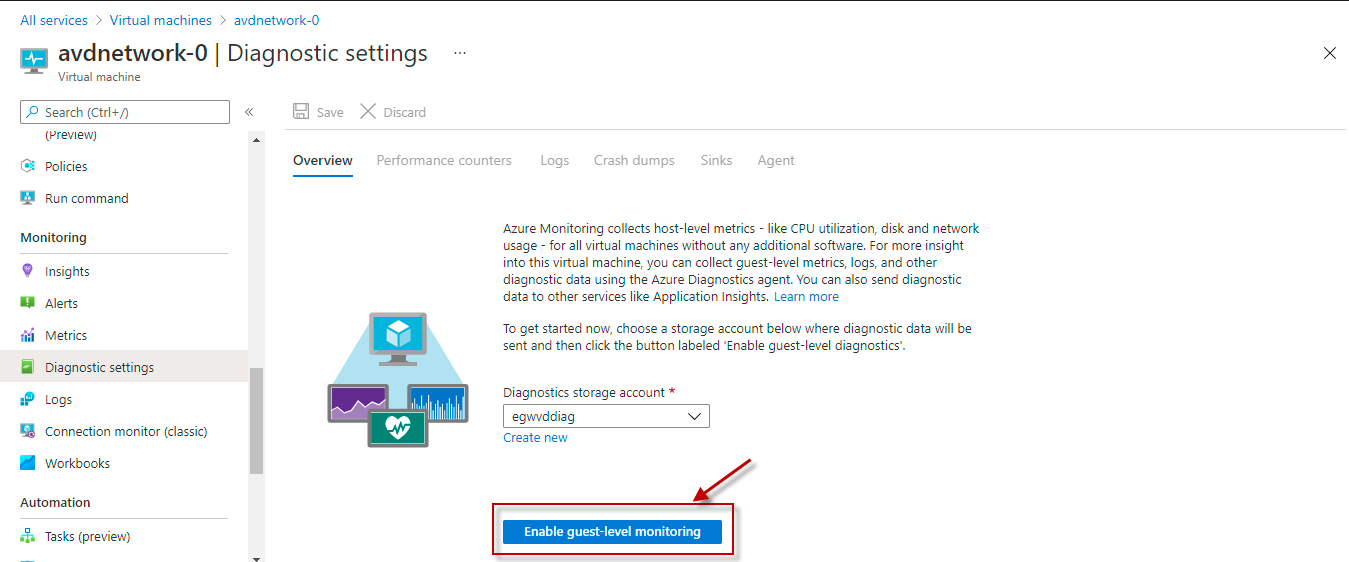The width and height of the screenshot is (1349, 562).
Task: Go to Virtual machines breadcrumb
Action: pos(161,20)
